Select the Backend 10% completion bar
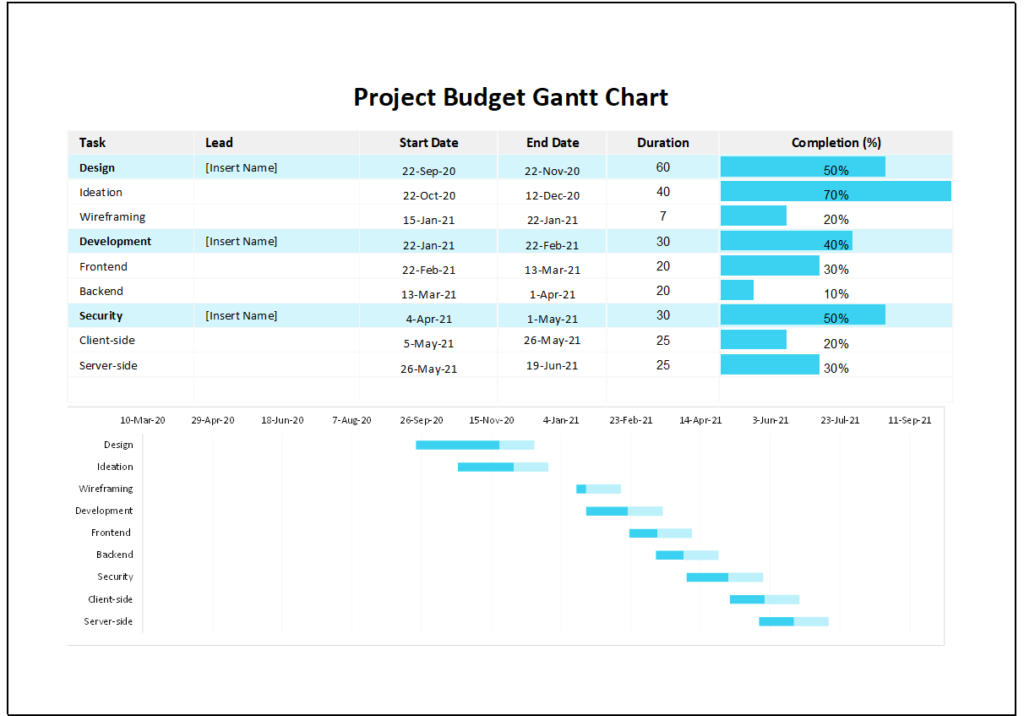Screen dimensions: 1024x716 tap(735, 291)
